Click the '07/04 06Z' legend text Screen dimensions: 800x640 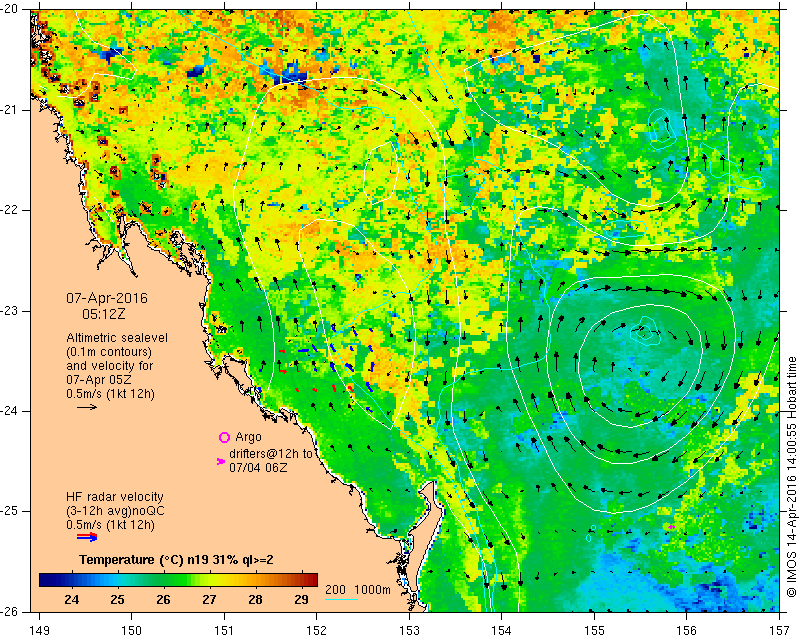(x=258, y=467)
